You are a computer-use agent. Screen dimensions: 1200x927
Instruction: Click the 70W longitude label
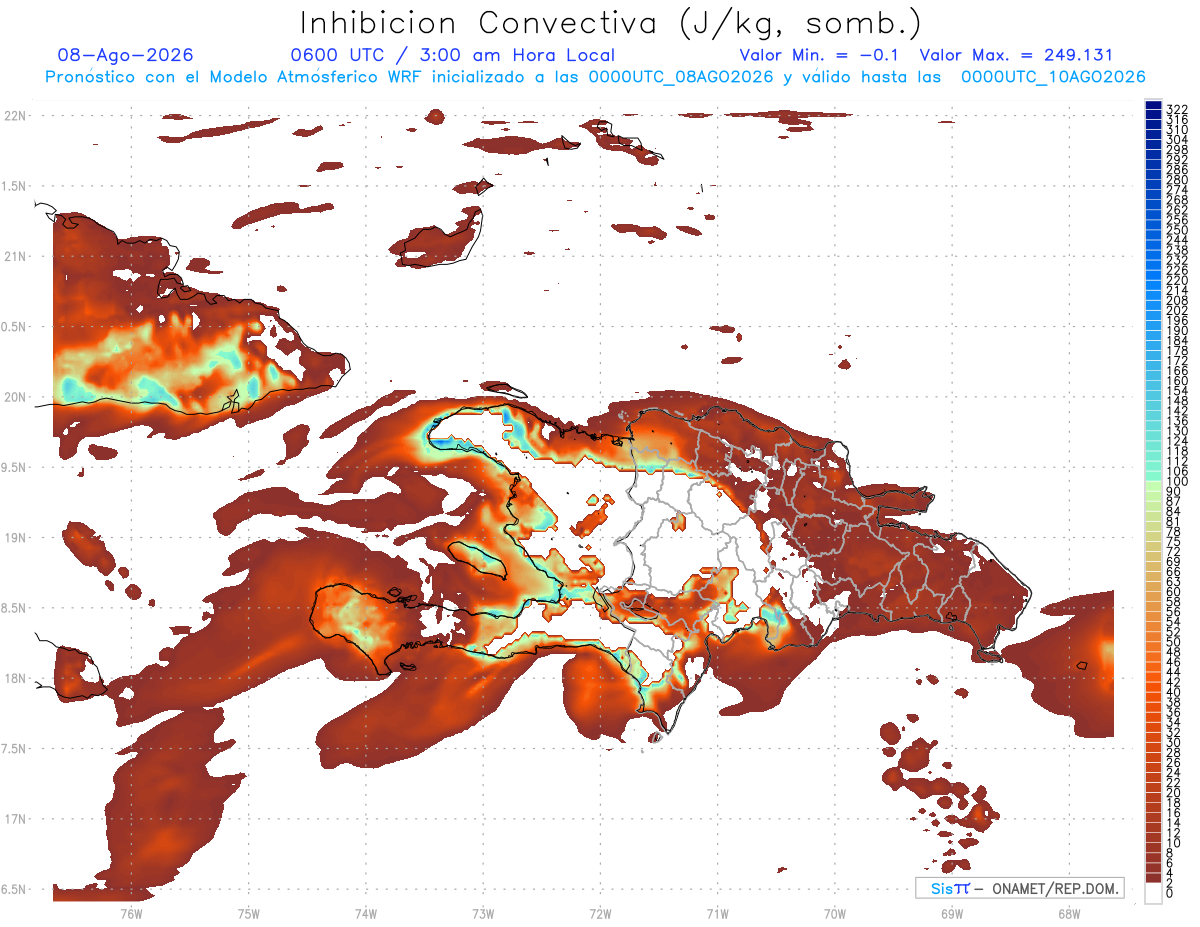(835, 913)
